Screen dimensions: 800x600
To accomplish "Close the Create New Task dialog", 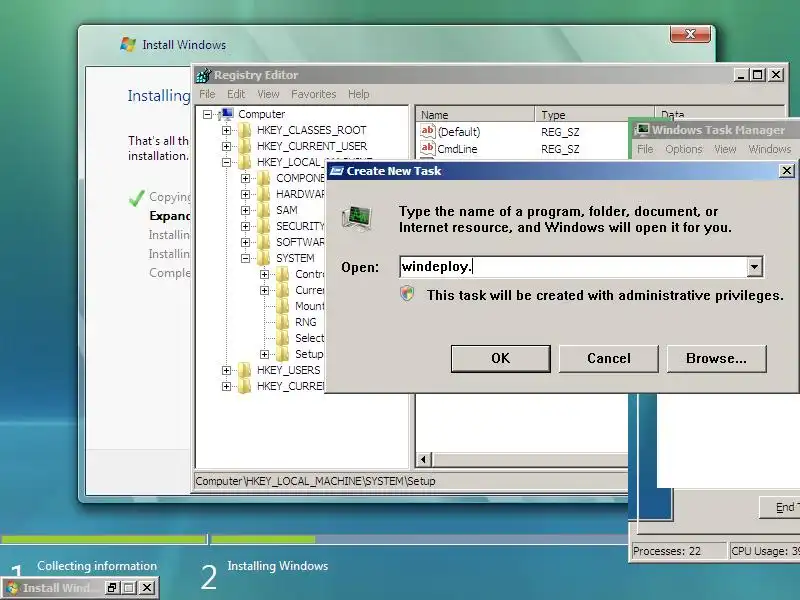I will (787, 170).
